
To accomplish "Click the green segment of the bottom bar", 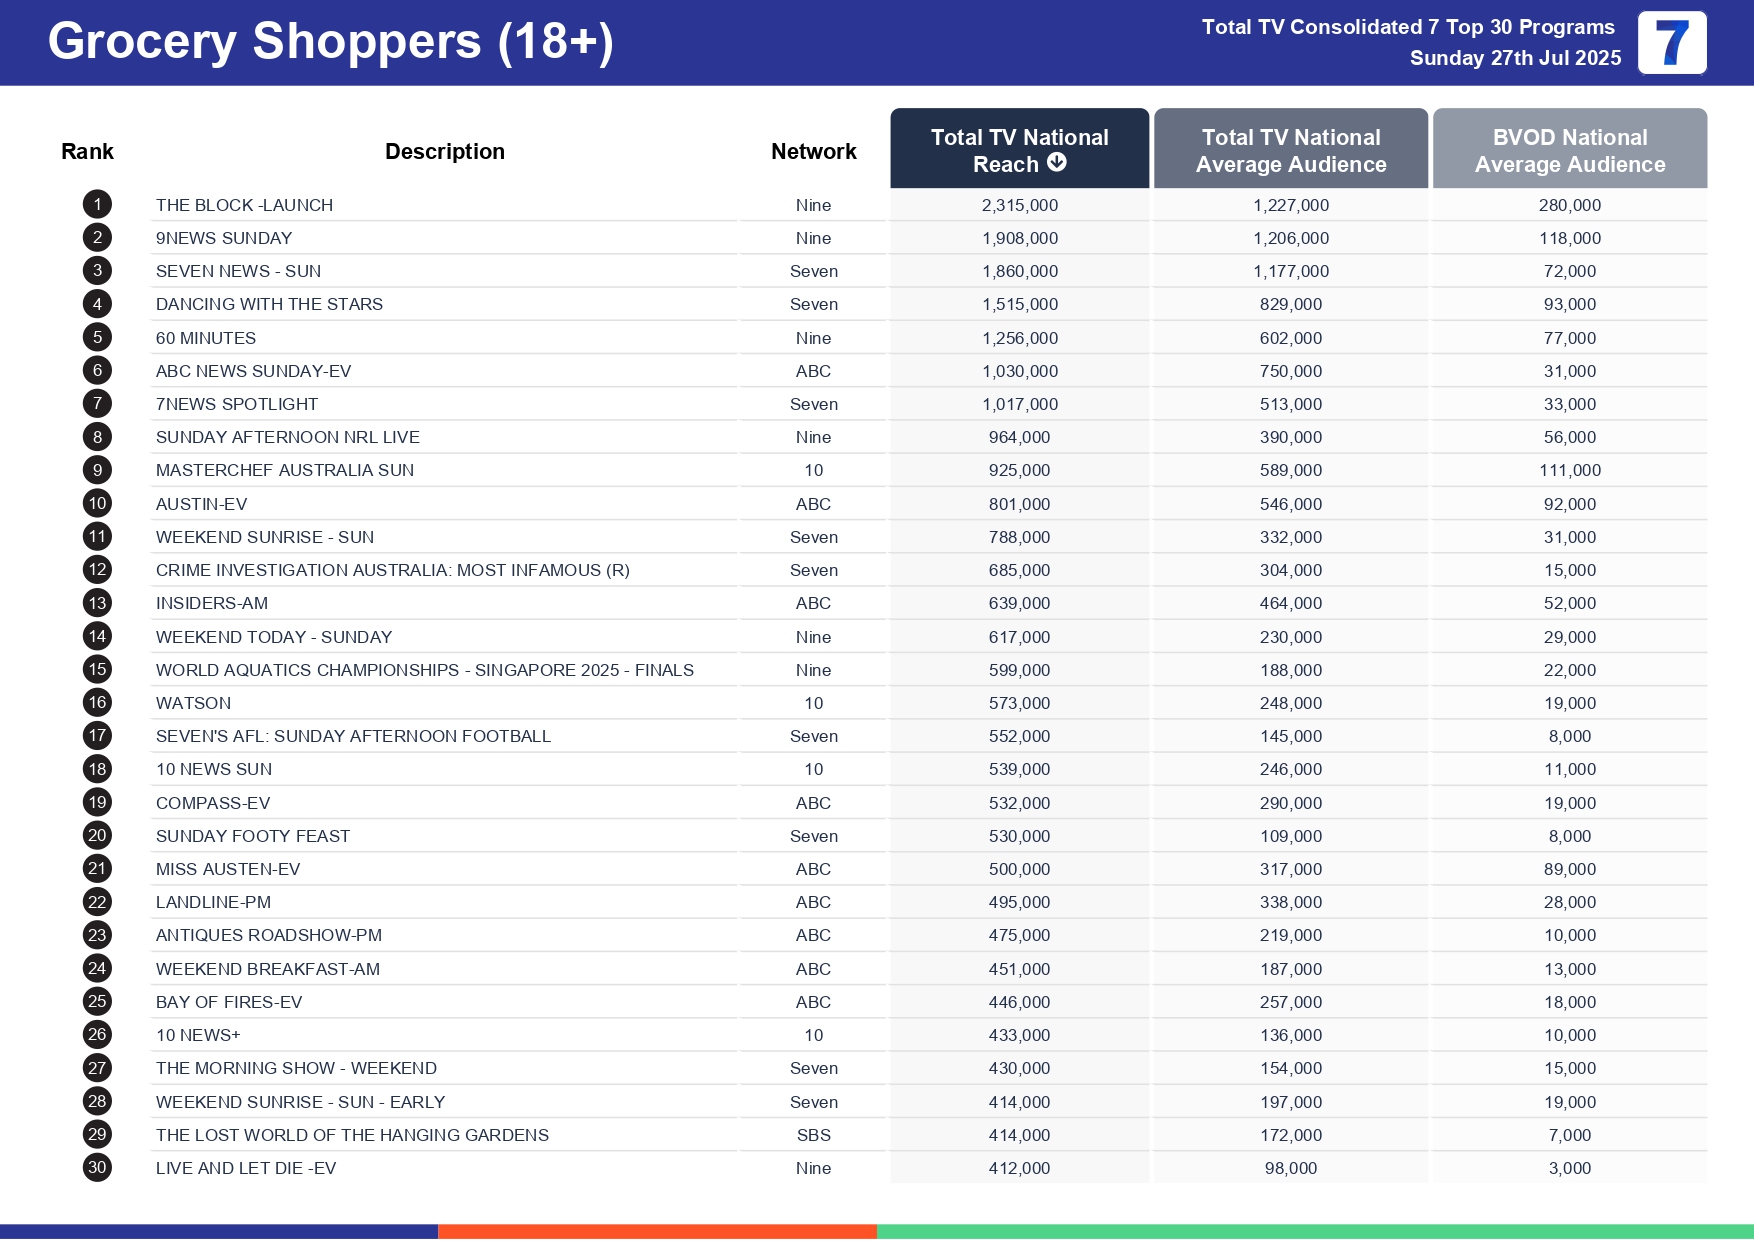I will pos(1314,1231).
